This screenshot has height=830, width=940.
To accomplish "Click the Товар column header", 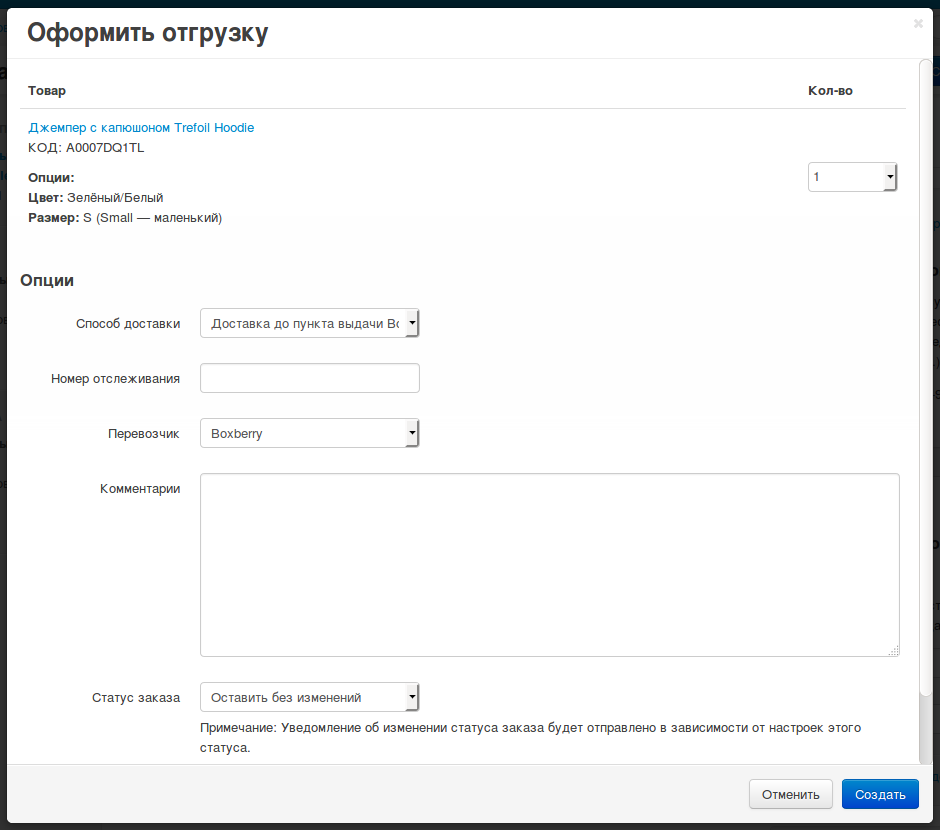I will [47, 91].
